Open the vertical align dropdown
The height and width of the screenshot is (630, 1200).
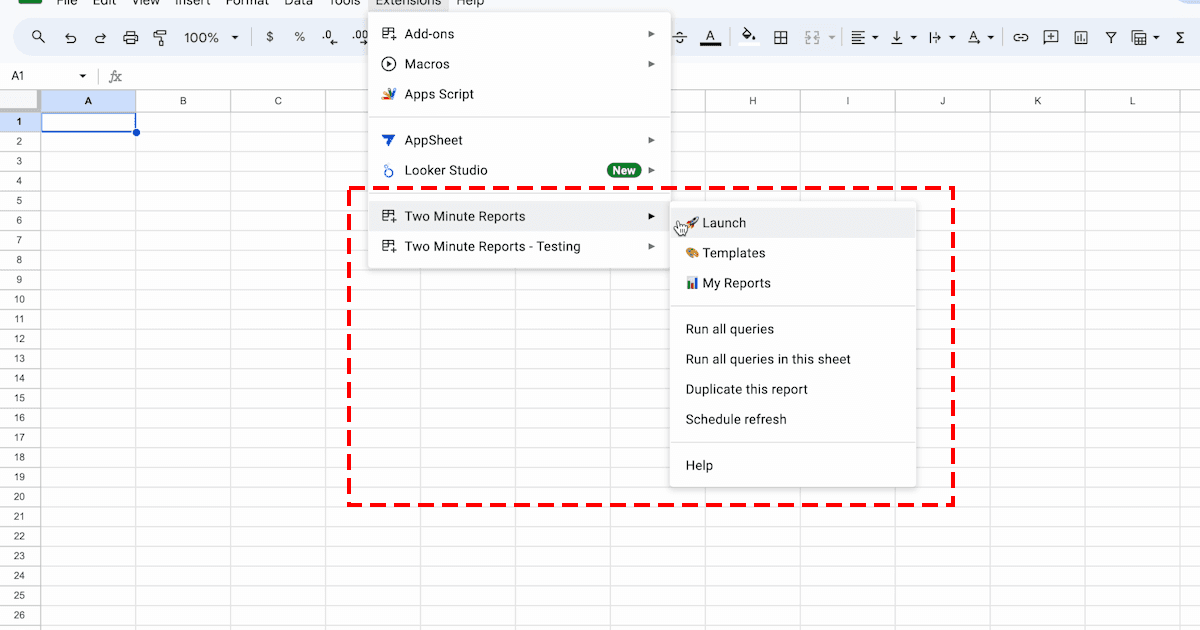point(903,37)
